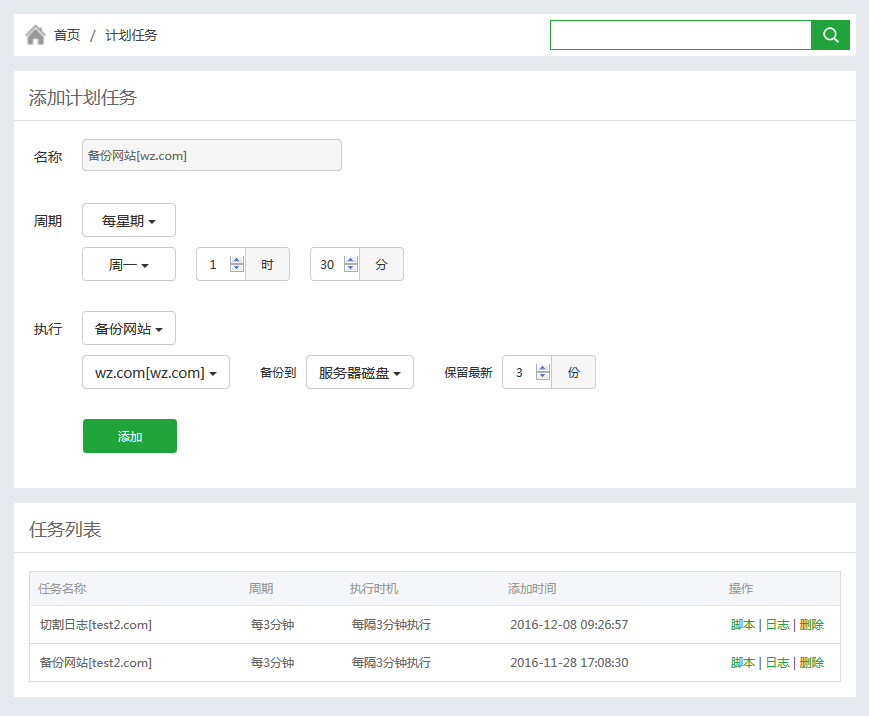This screenshot has width=869, height=716.
Task: Click the keep-latest copies spinner arrows
Action: click(x=543, y=372)
